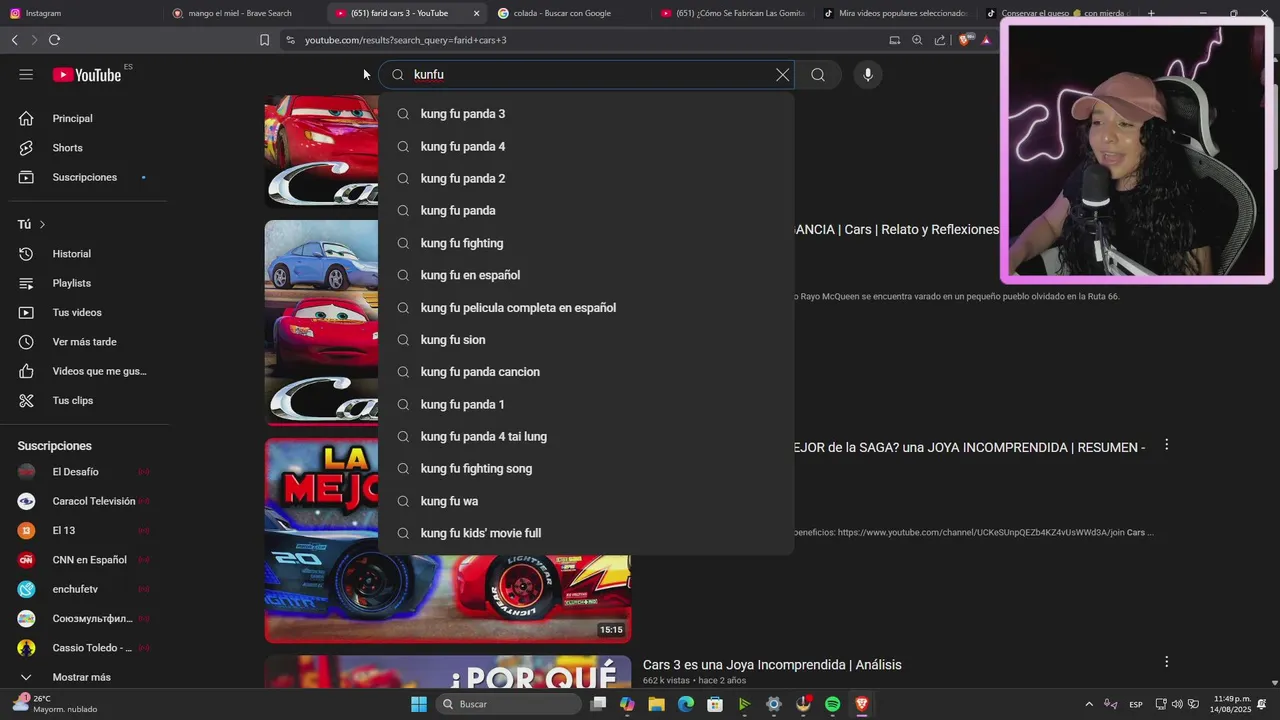
Task: Close the farid cars 3 YouTube tab
Action: [x=476, y=13]
